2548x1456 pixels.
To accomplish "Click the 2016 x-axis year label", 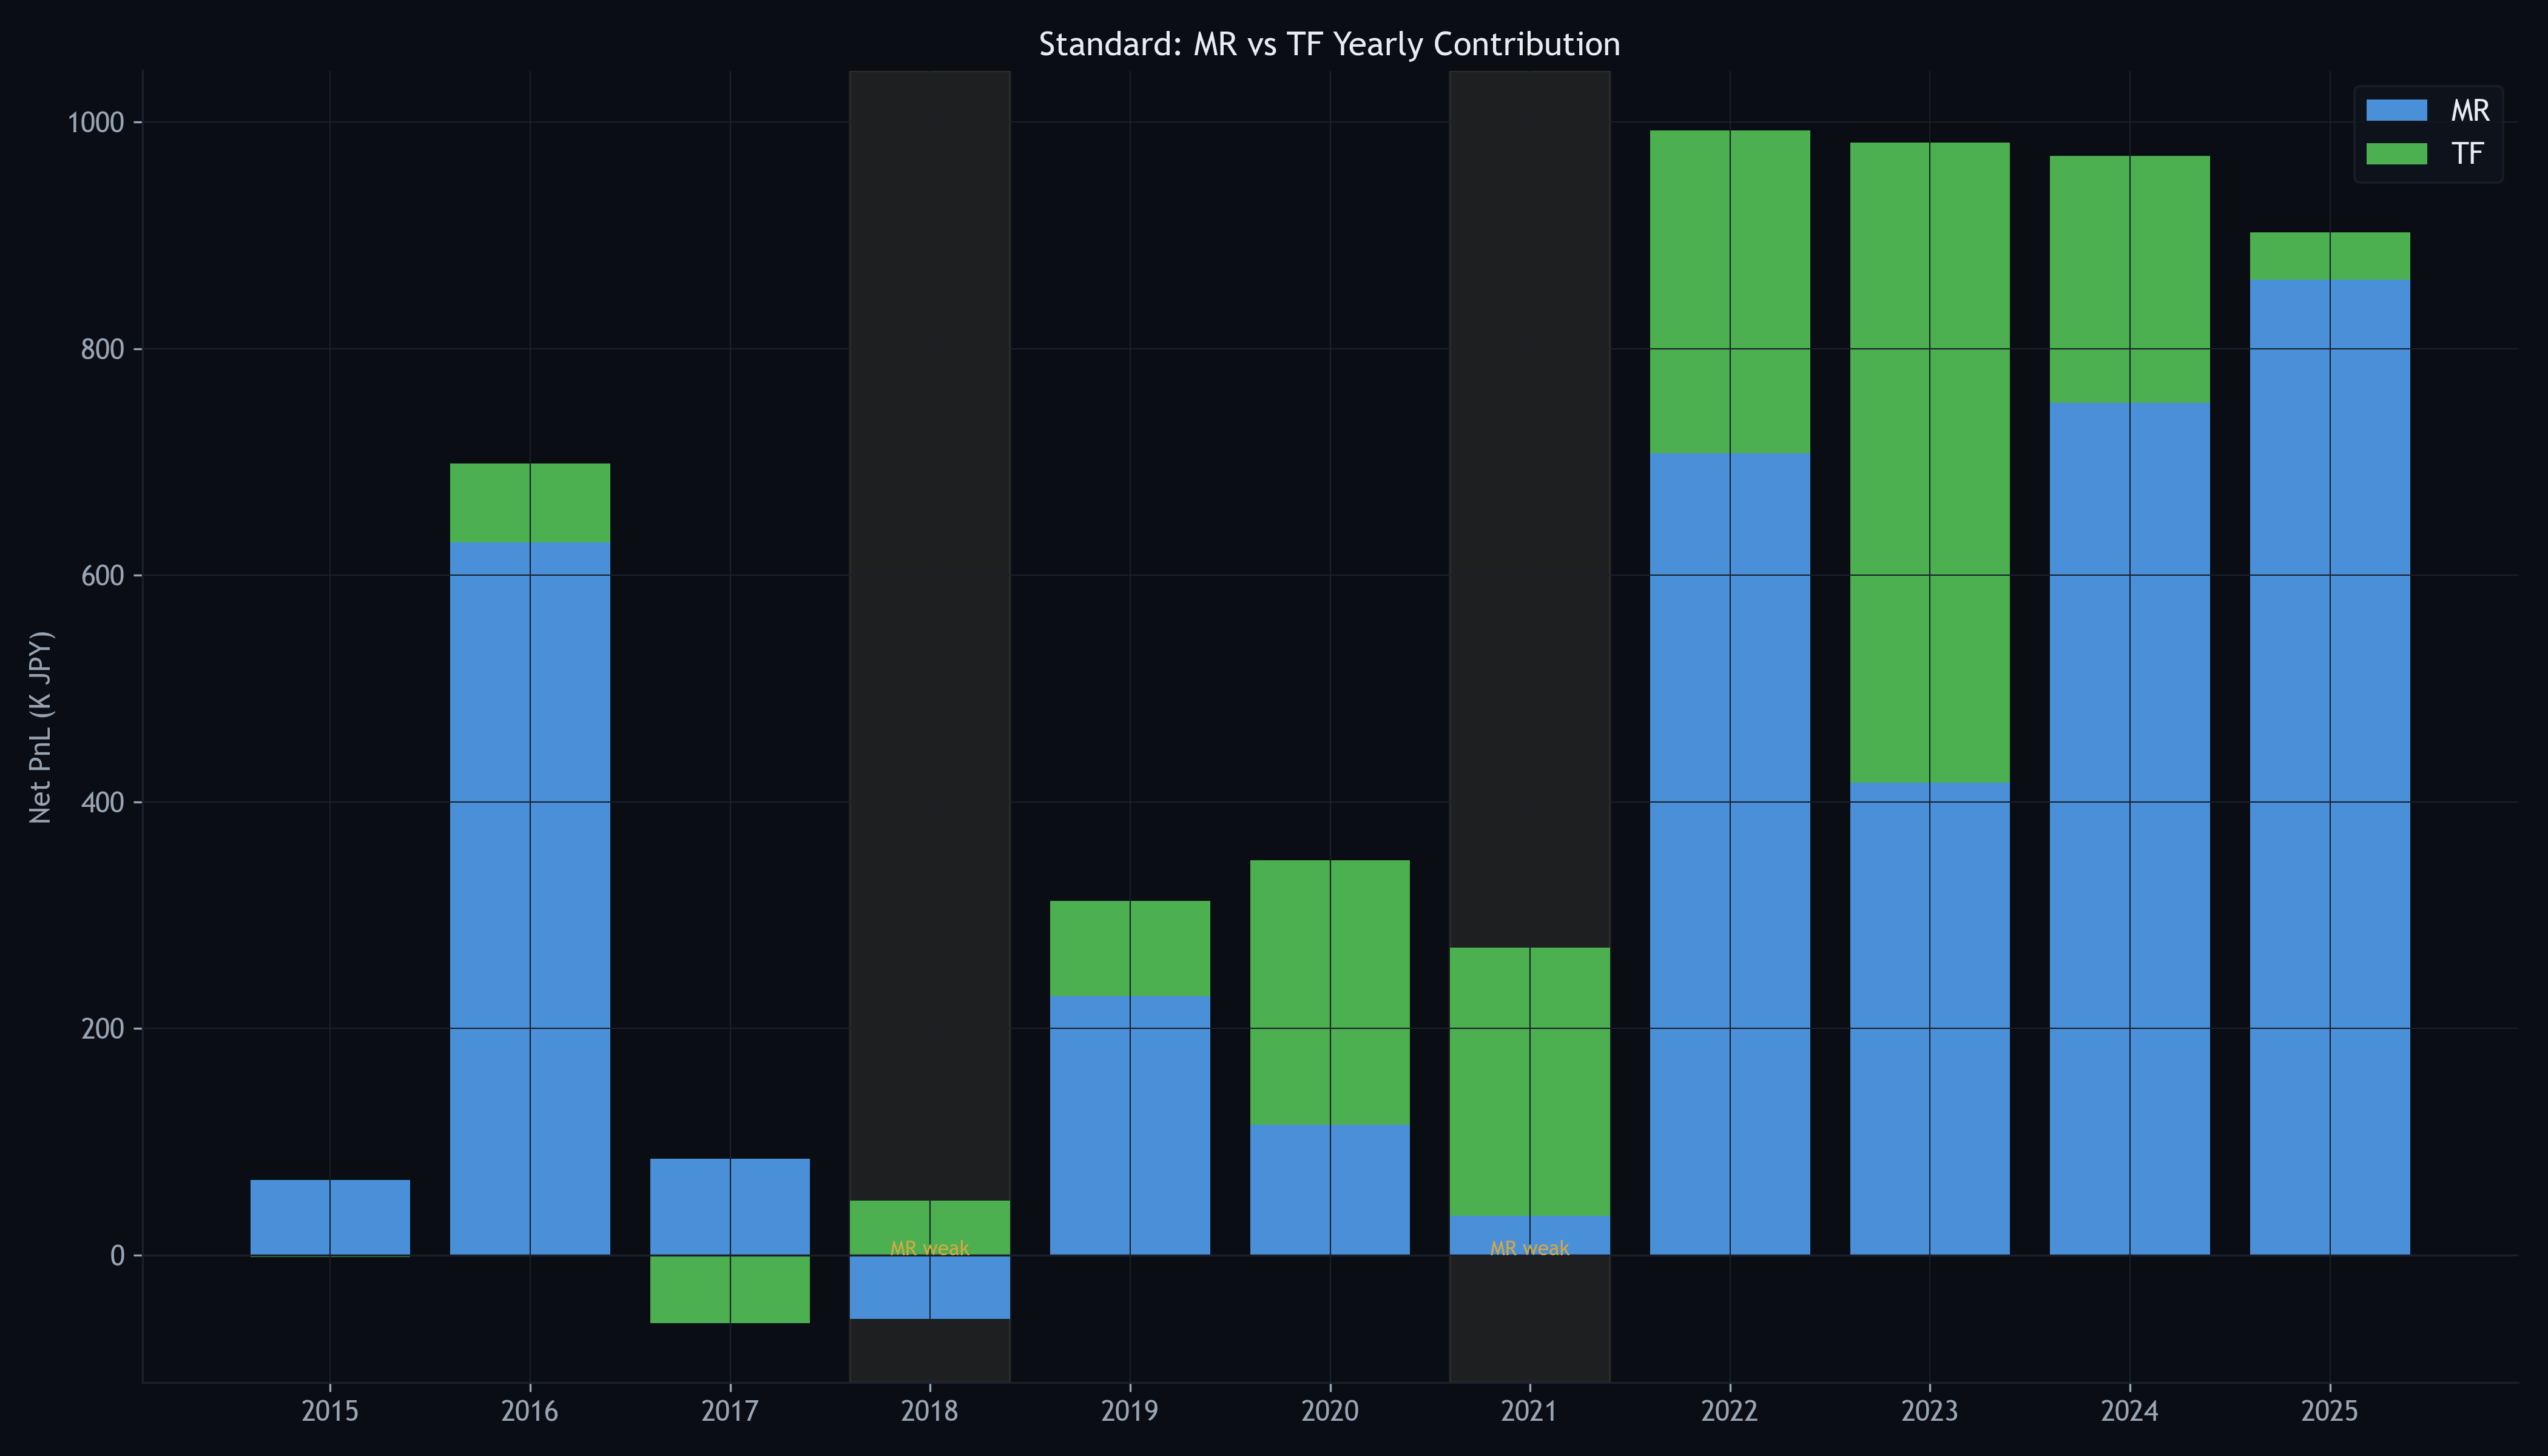I will tap(529, 1411).
